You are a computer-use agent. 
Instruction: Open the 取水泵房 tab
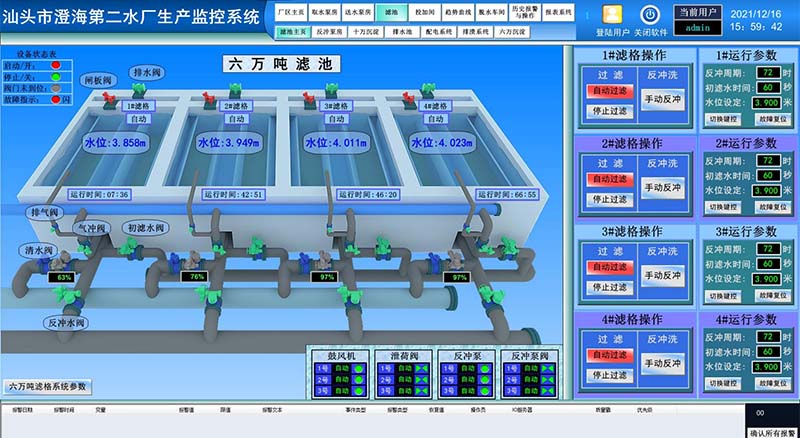[x=324, y=13]
